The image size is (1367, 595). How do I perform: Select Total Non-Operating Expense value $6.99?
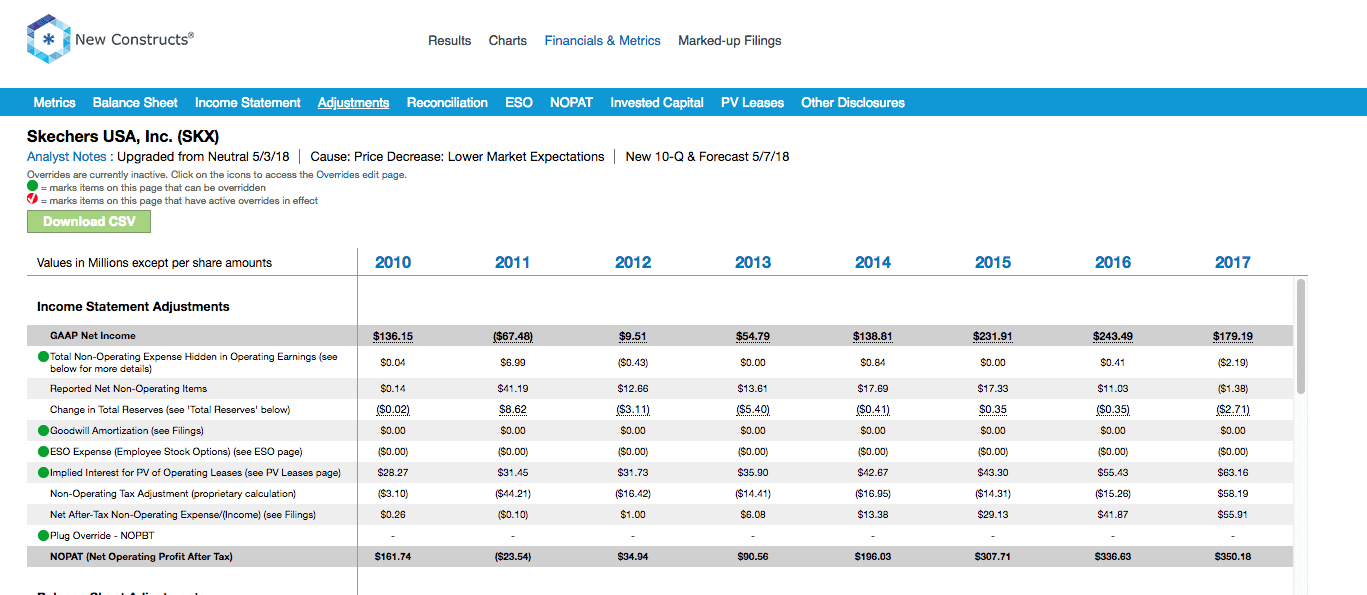(x=513, y=362)
